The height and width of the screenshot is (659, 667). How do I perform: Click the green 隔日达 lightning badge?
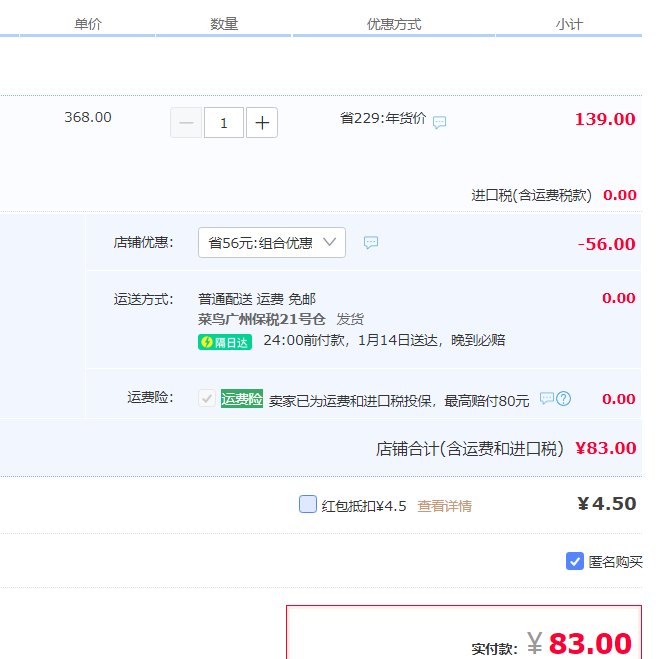pos(225,341)
